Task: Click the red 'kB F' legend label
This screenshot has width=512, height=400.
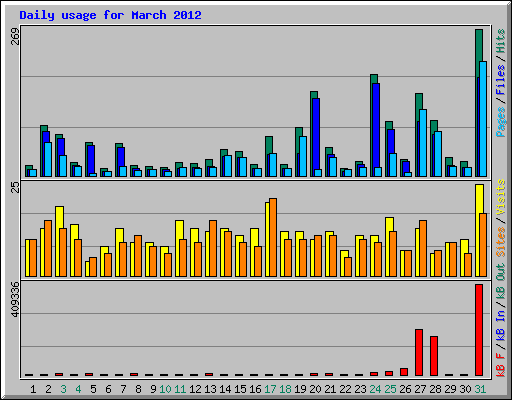Action: [x=500, y=365]
